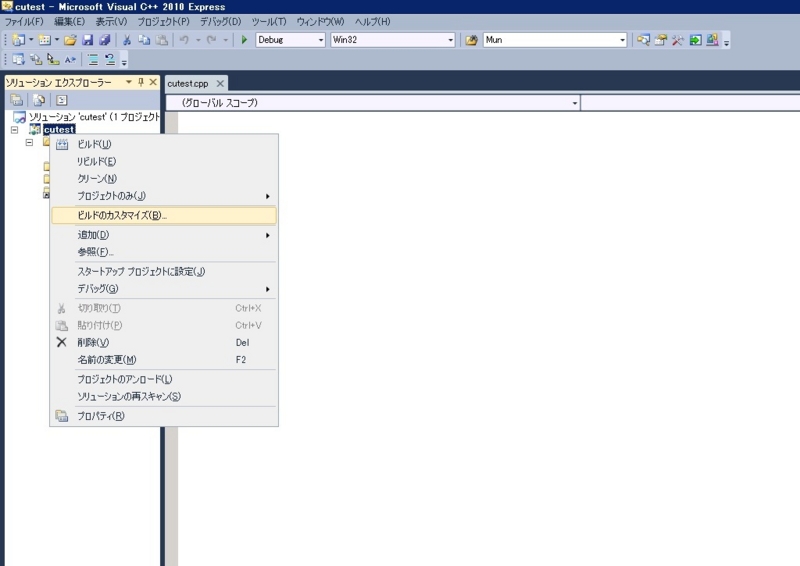Collapse the cutest project tree node
Screen dimensions: 800x566
(15, 130)
